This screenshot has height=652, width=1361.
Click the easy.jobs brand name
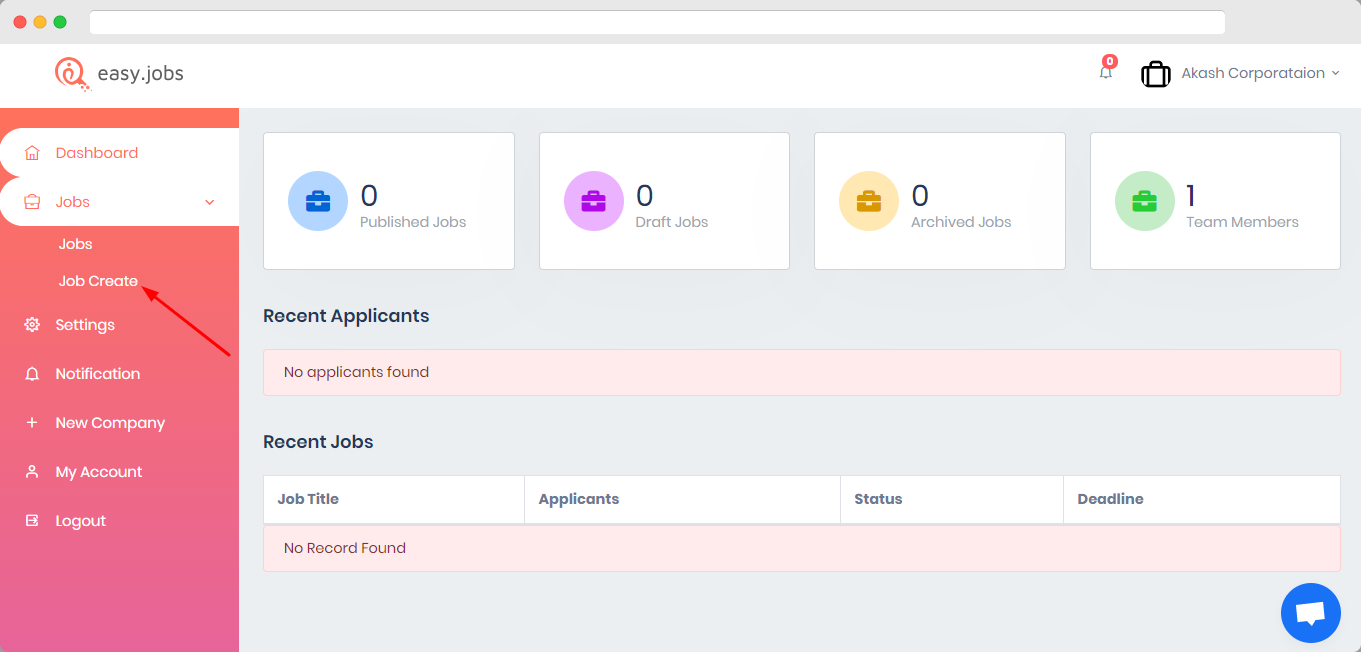click(141, 74)
